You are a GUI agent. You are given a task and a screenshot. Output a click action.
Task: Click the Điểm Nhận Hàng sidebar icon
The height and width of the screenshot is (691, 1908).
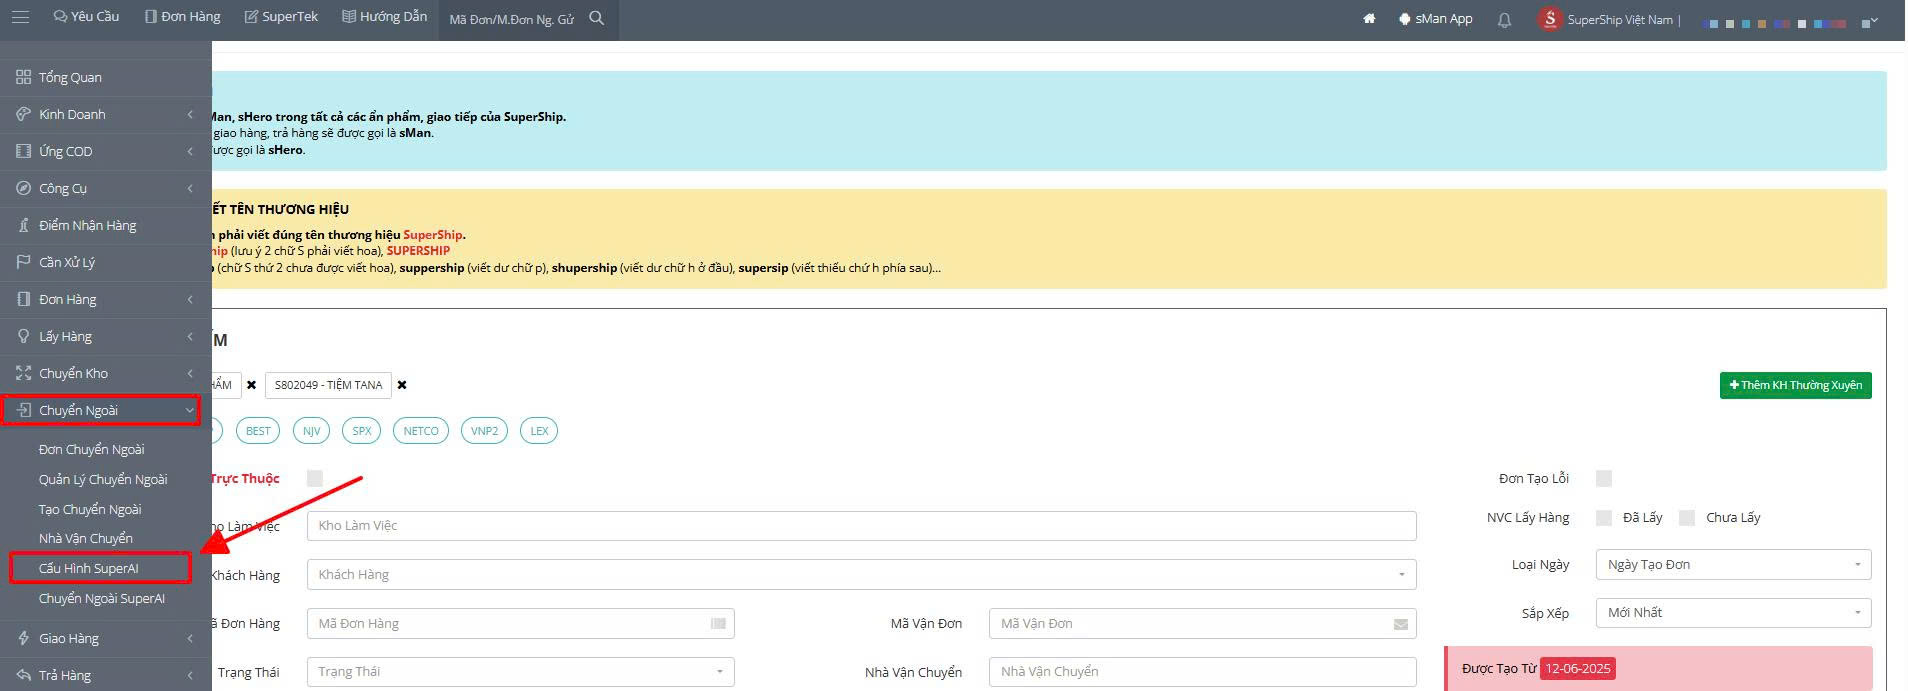(x=24, y=225)
